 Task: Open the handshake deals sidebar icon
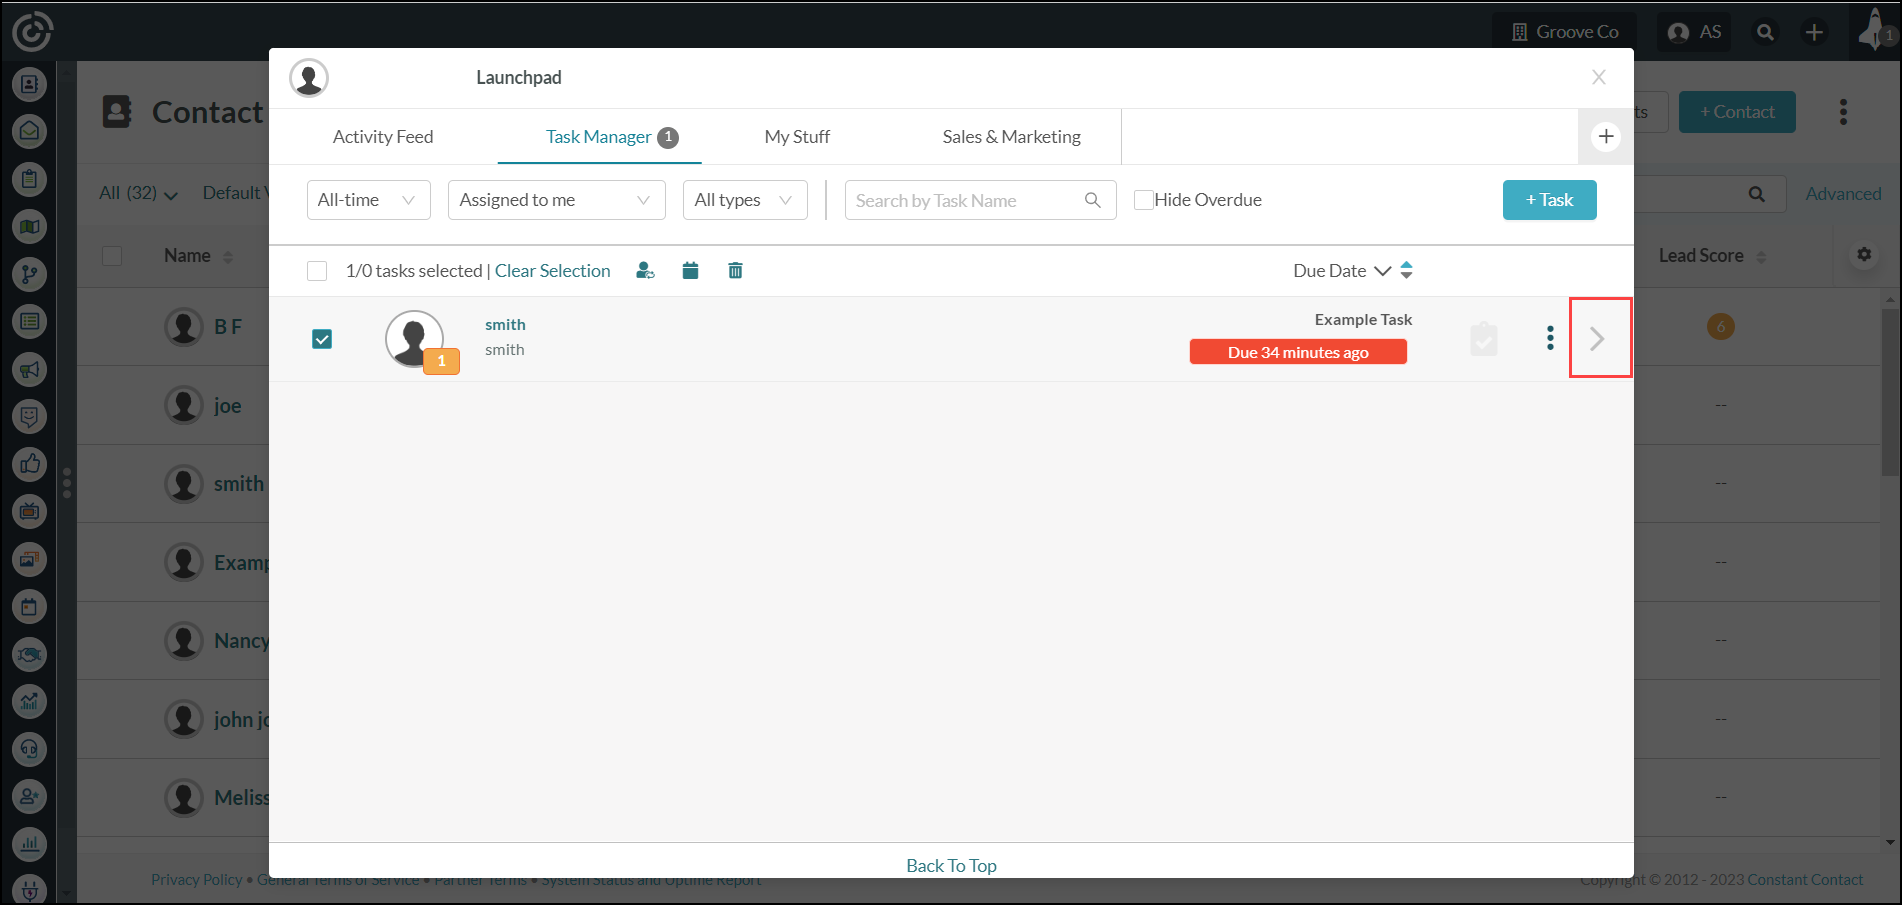click(30, 654)
